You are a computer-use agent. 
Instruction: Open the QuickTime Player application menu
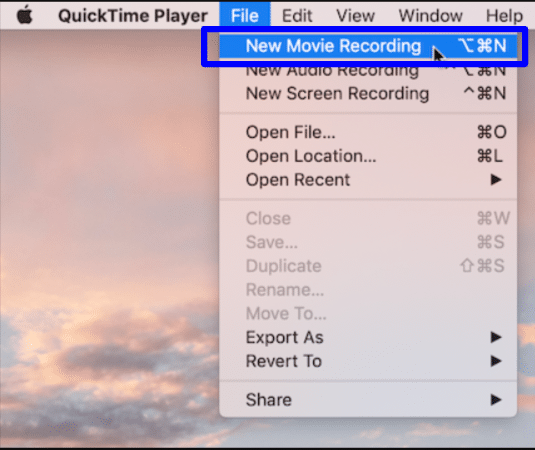pyautogui.click(x=133, y=16)
